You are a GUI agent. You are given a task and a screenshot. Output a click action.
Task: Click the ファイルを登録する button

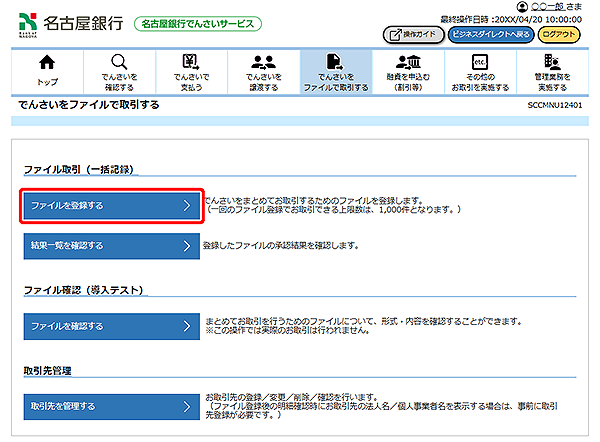pyautogui.click(x=112, y=206)
